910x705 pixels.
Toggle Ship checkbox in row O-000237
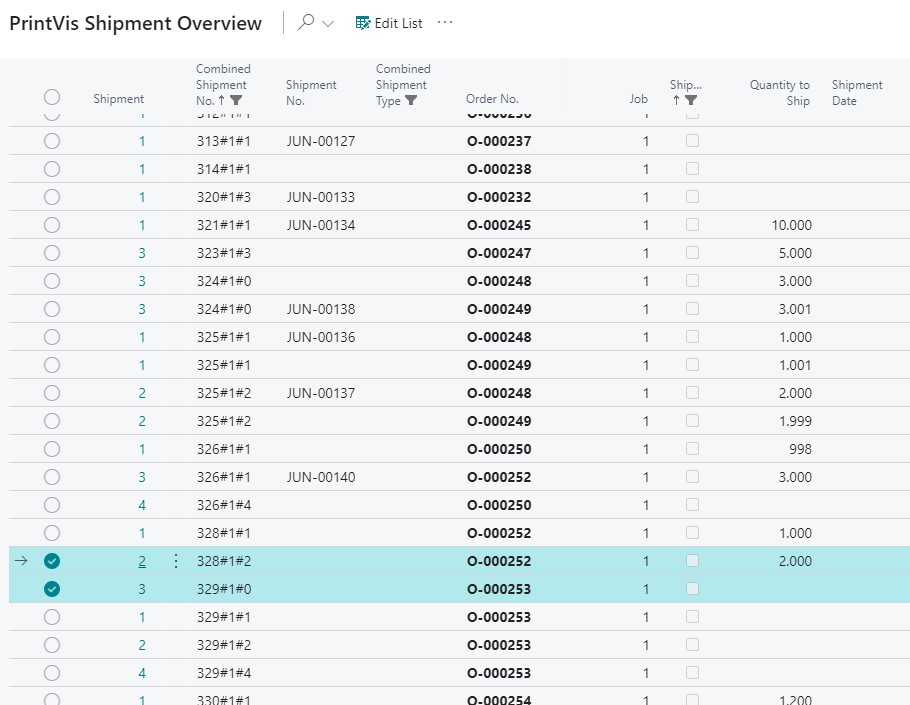coord(692,140)
